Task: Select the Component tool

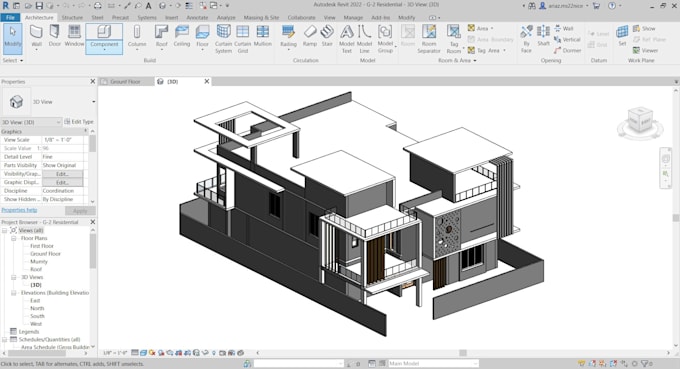Action: (104, 38)
